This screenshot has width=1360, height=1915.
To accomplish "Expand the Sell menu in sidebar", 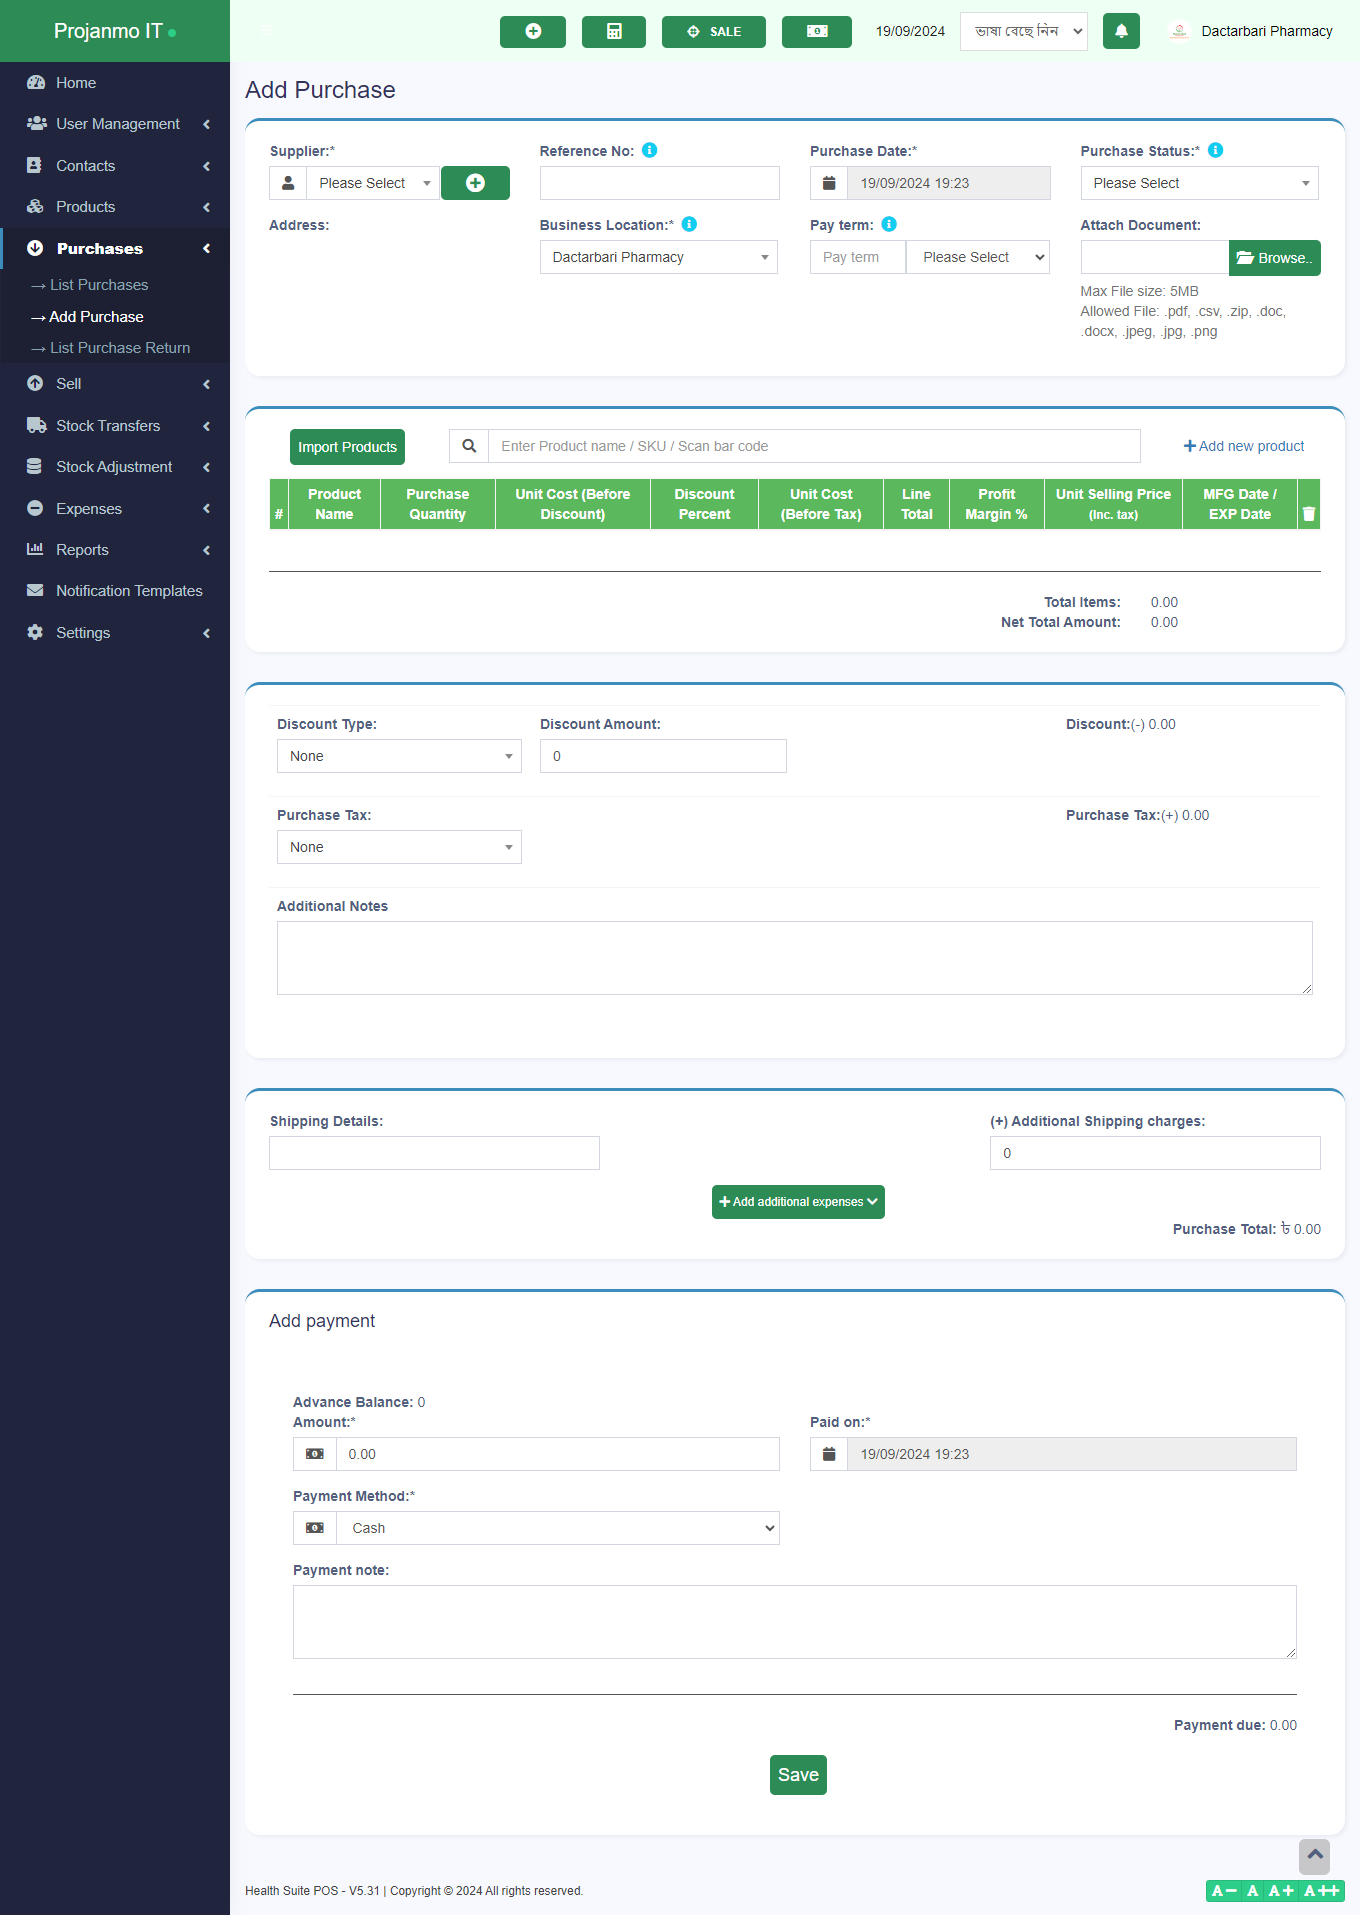I will tap(115, 384).
